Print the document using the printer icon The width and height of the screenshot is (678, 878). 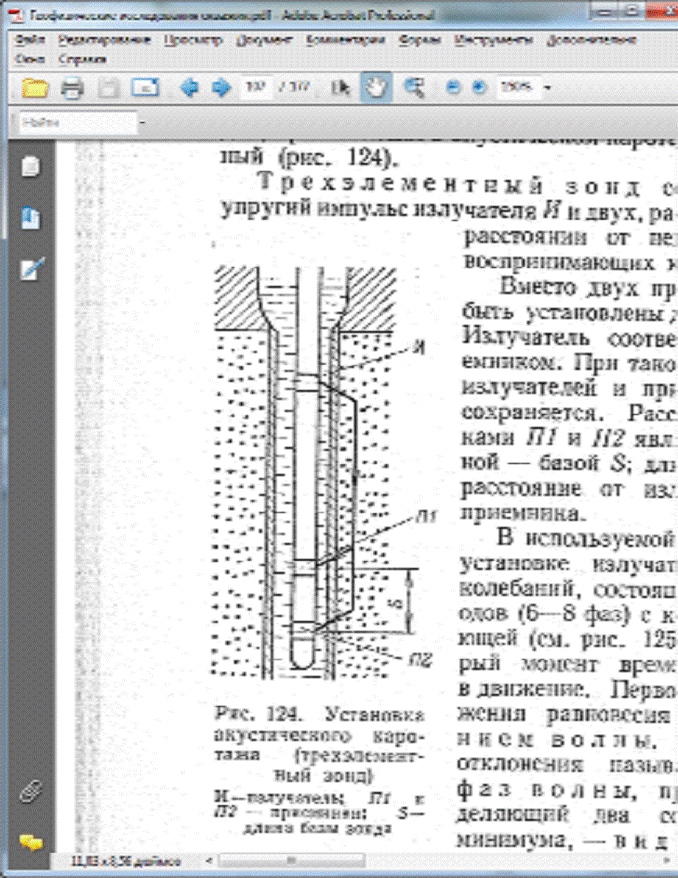click(x=72, y=88)
